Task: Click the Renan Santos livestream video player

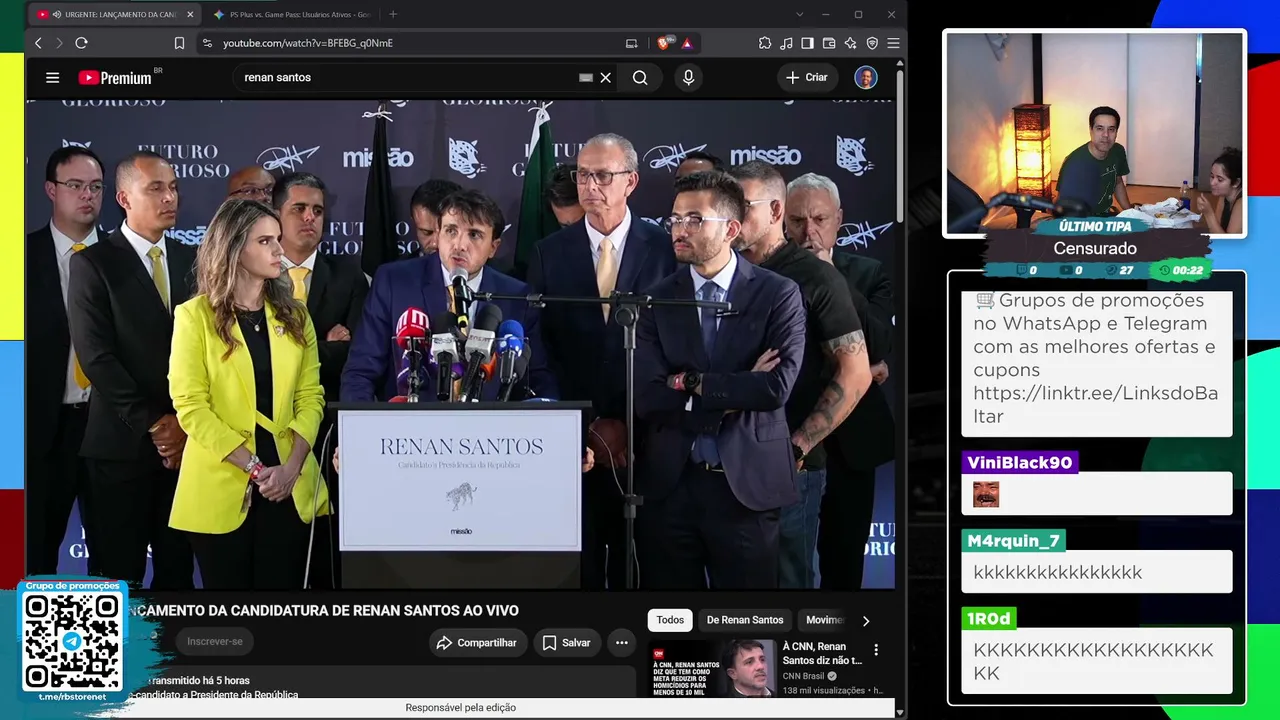Action: (x=460, y=343)
